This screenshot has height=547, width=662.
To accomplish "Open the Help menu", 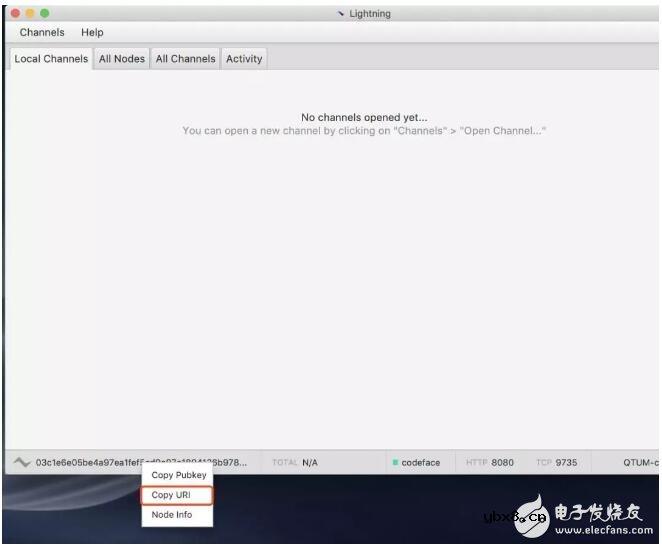I will [92, 32].
